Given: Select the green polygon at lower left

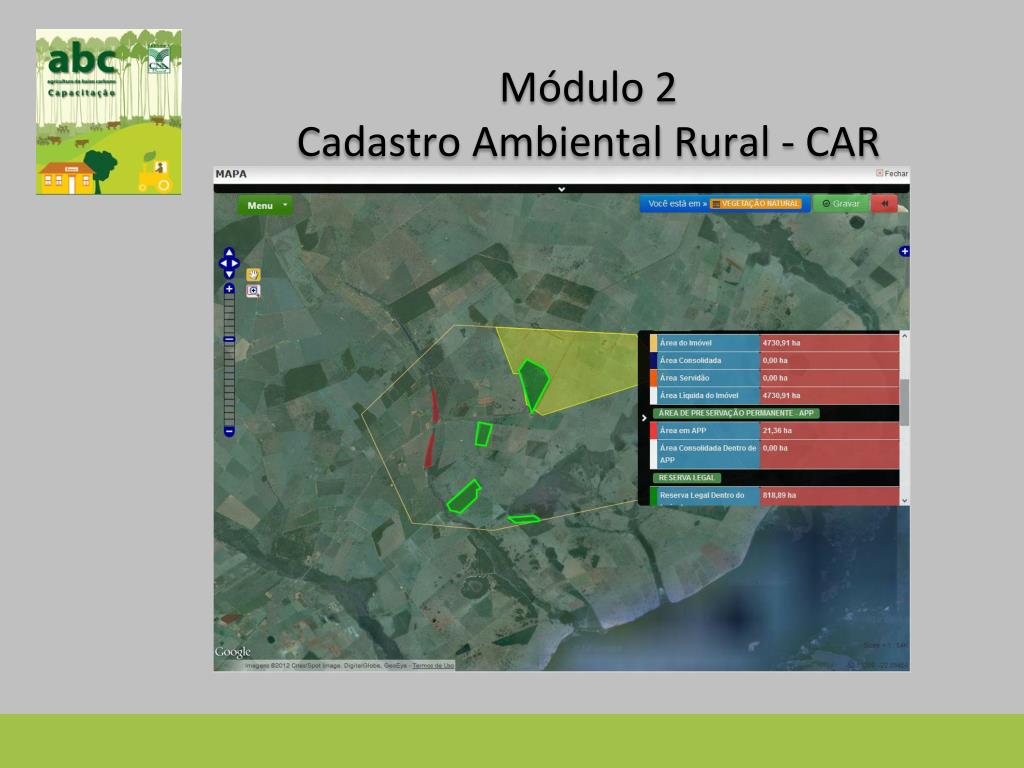Looking at the screenshot, I should [x=464, y=498].
